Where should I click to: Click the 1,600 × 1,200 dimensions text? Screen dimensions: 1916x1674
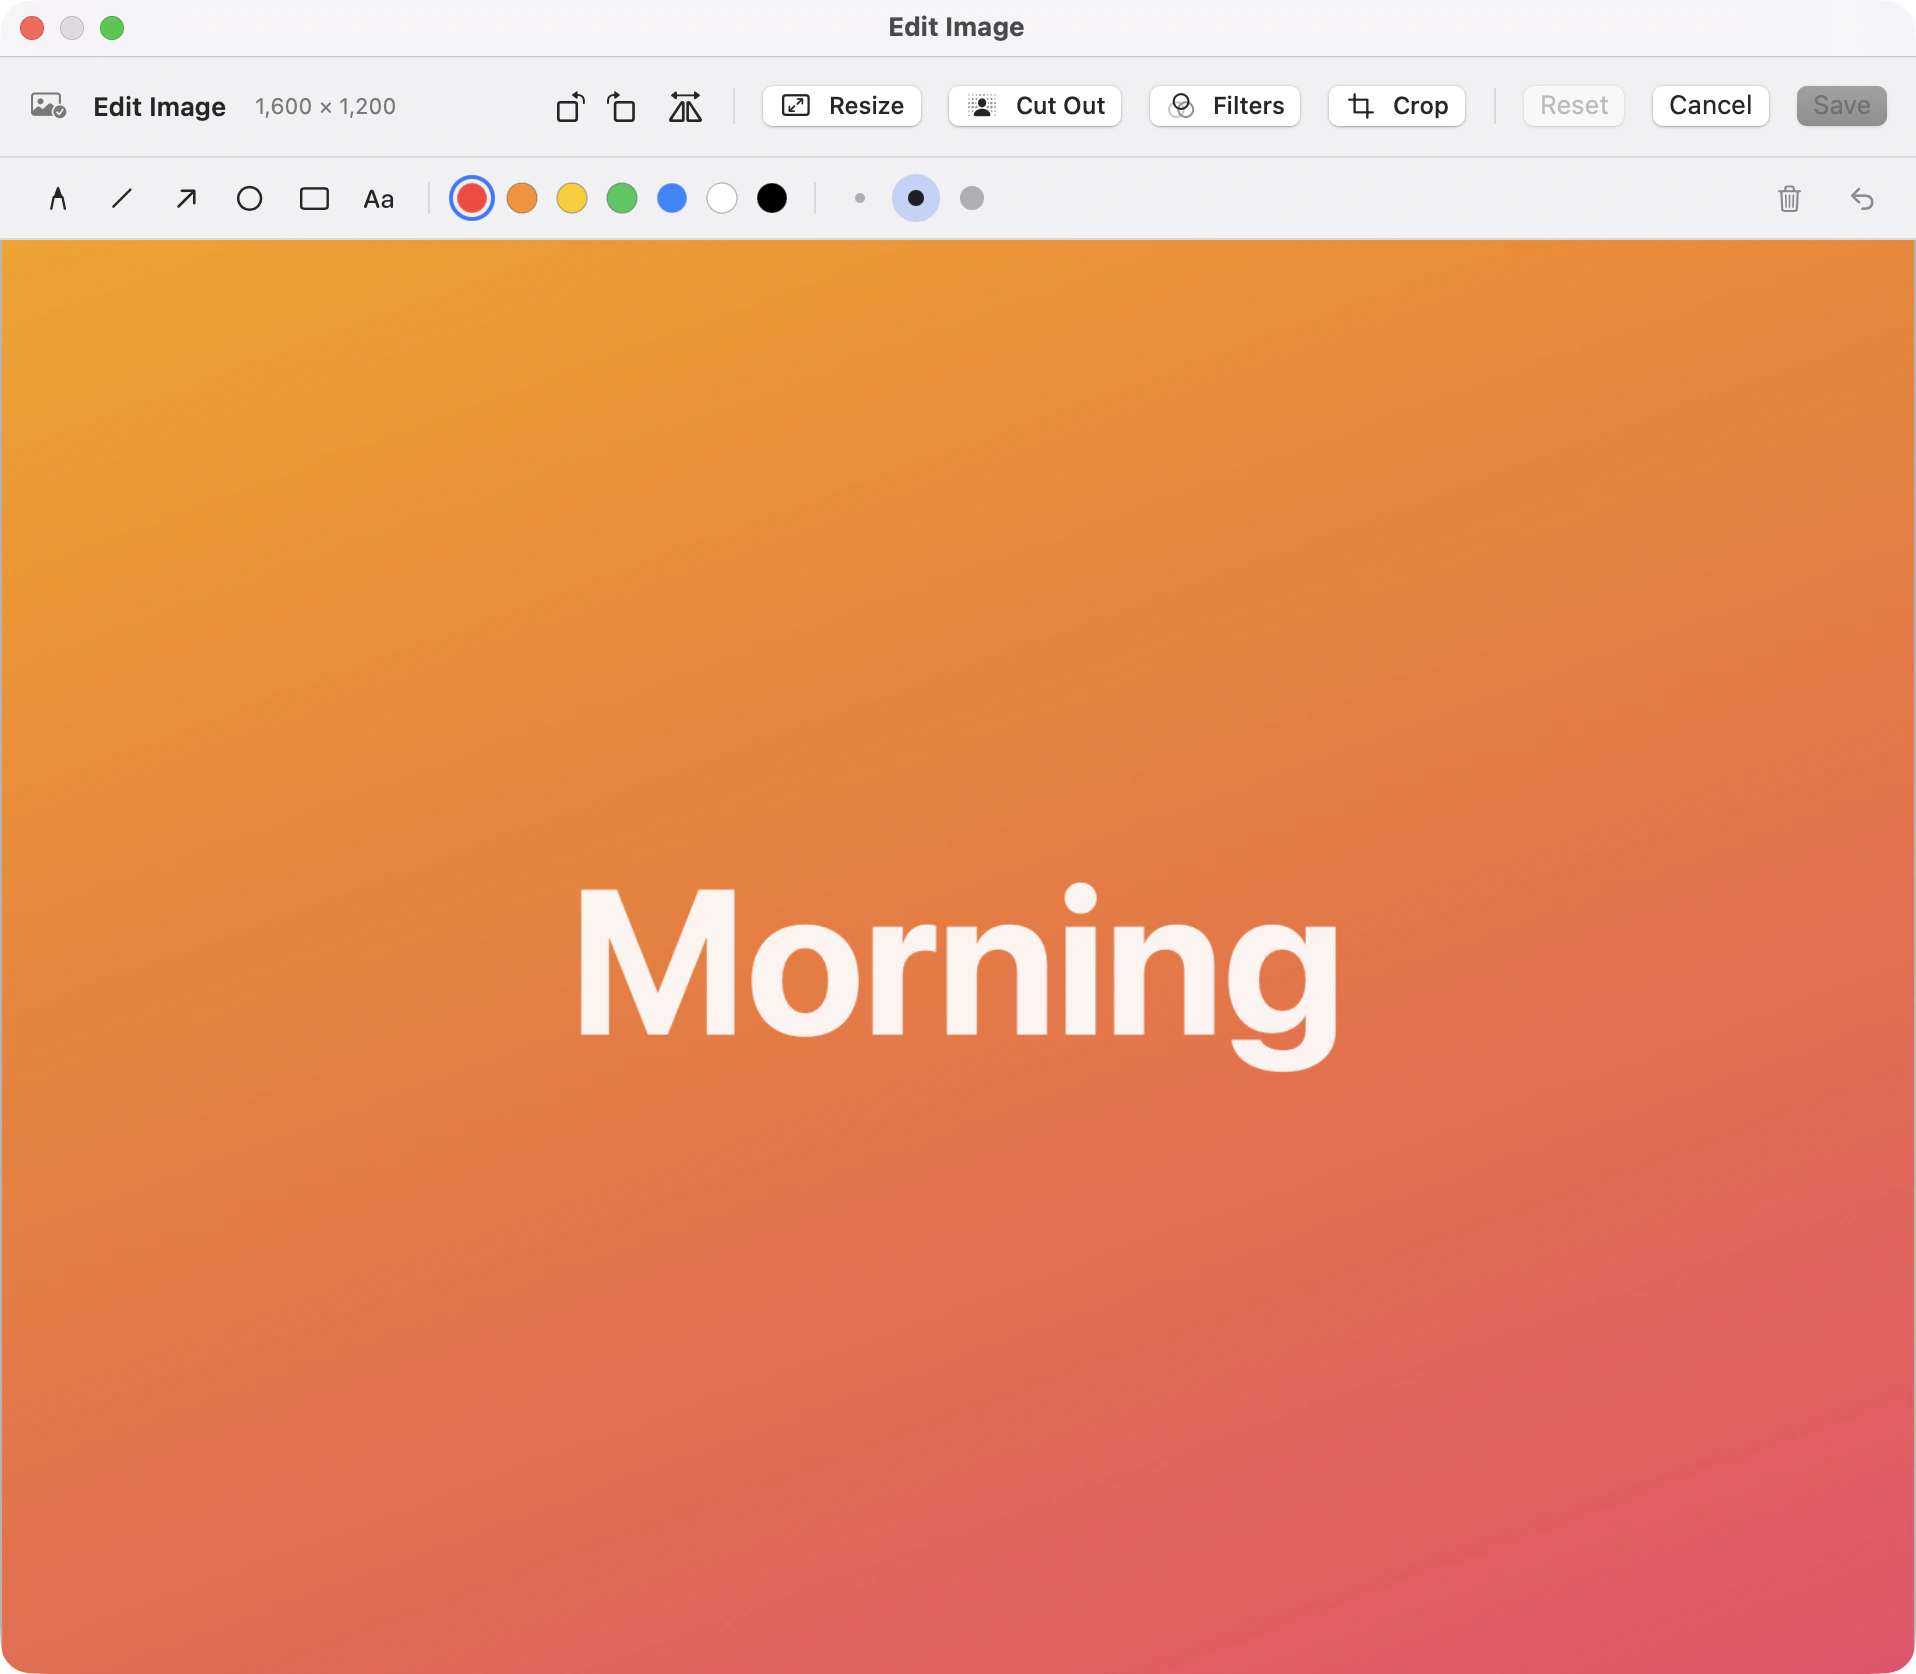[x=325, y=106]
